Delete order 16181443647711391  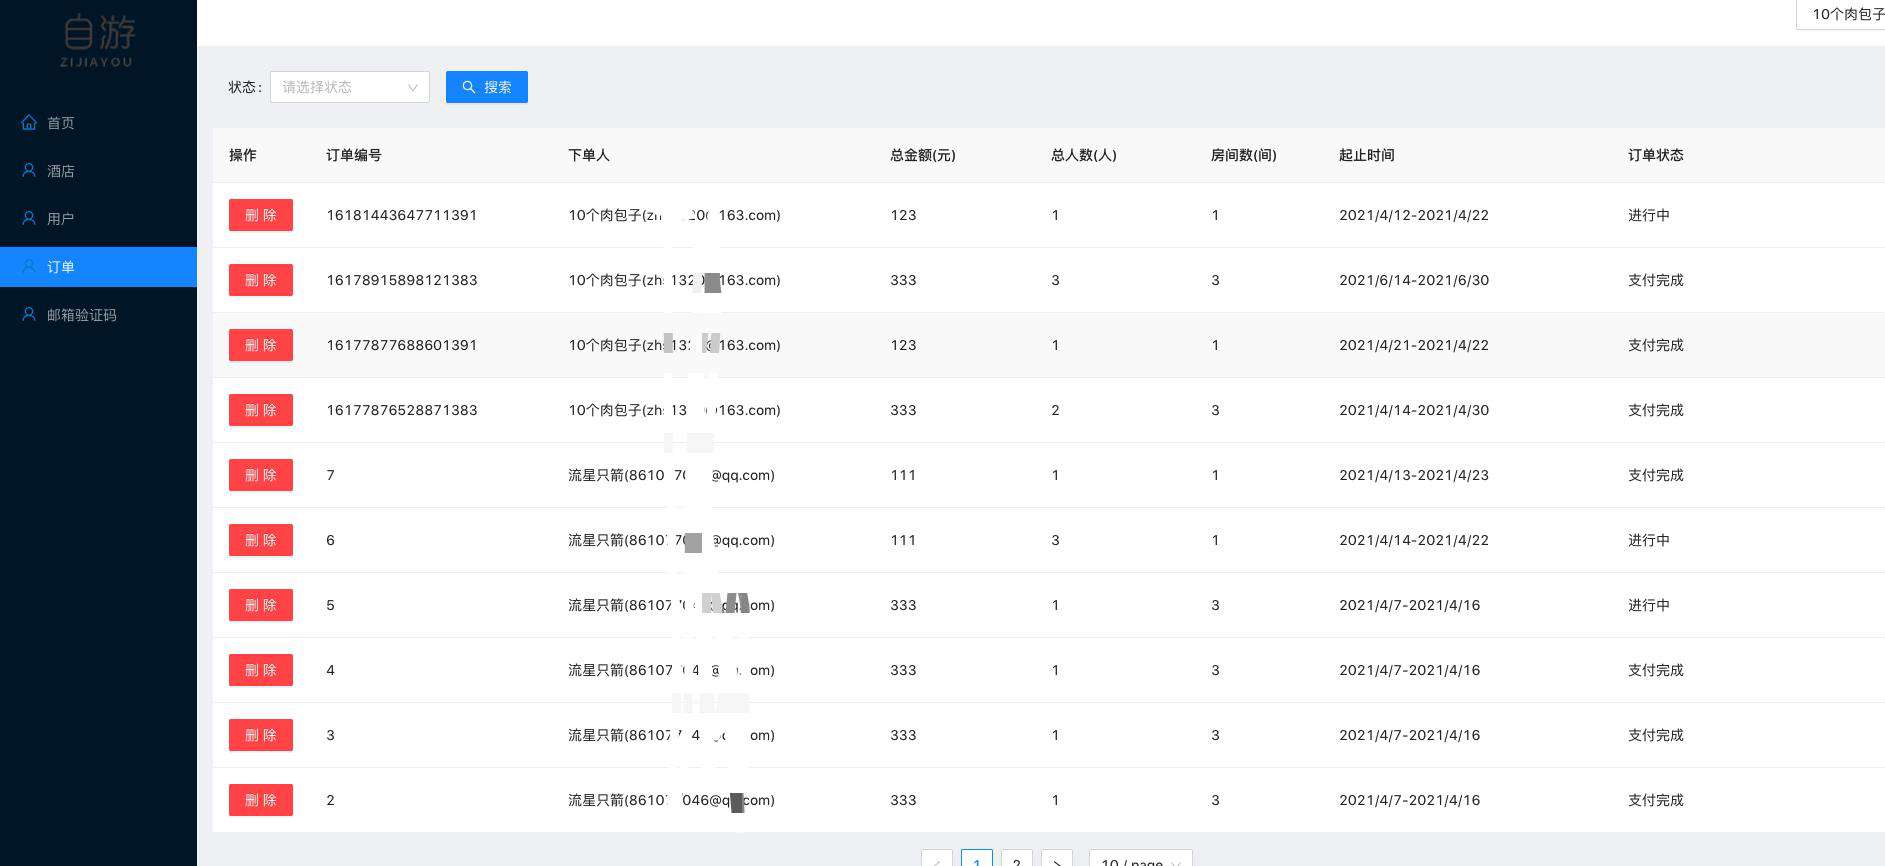[x=261, y=215]
